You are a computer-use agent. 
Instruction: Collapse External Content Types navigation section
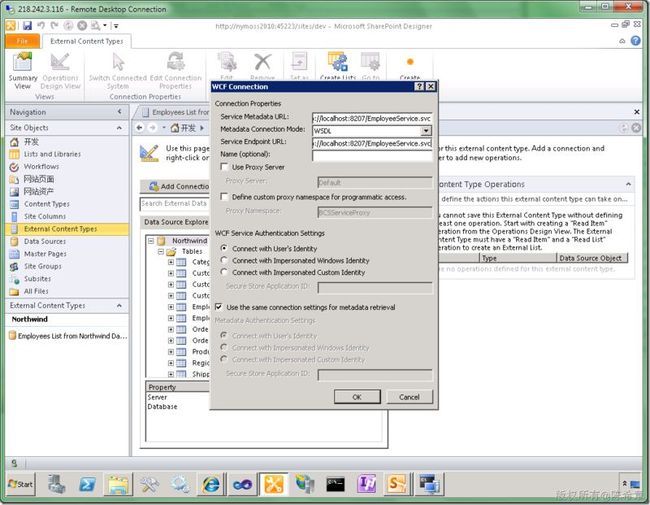(x=119, y=306)
